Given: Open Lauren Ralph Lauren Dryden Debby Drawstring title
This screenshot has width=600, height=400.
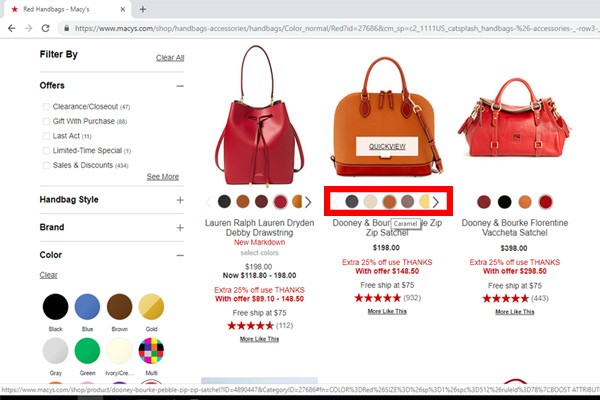Looking at the screenshot, I should click(x=259, y=228).
